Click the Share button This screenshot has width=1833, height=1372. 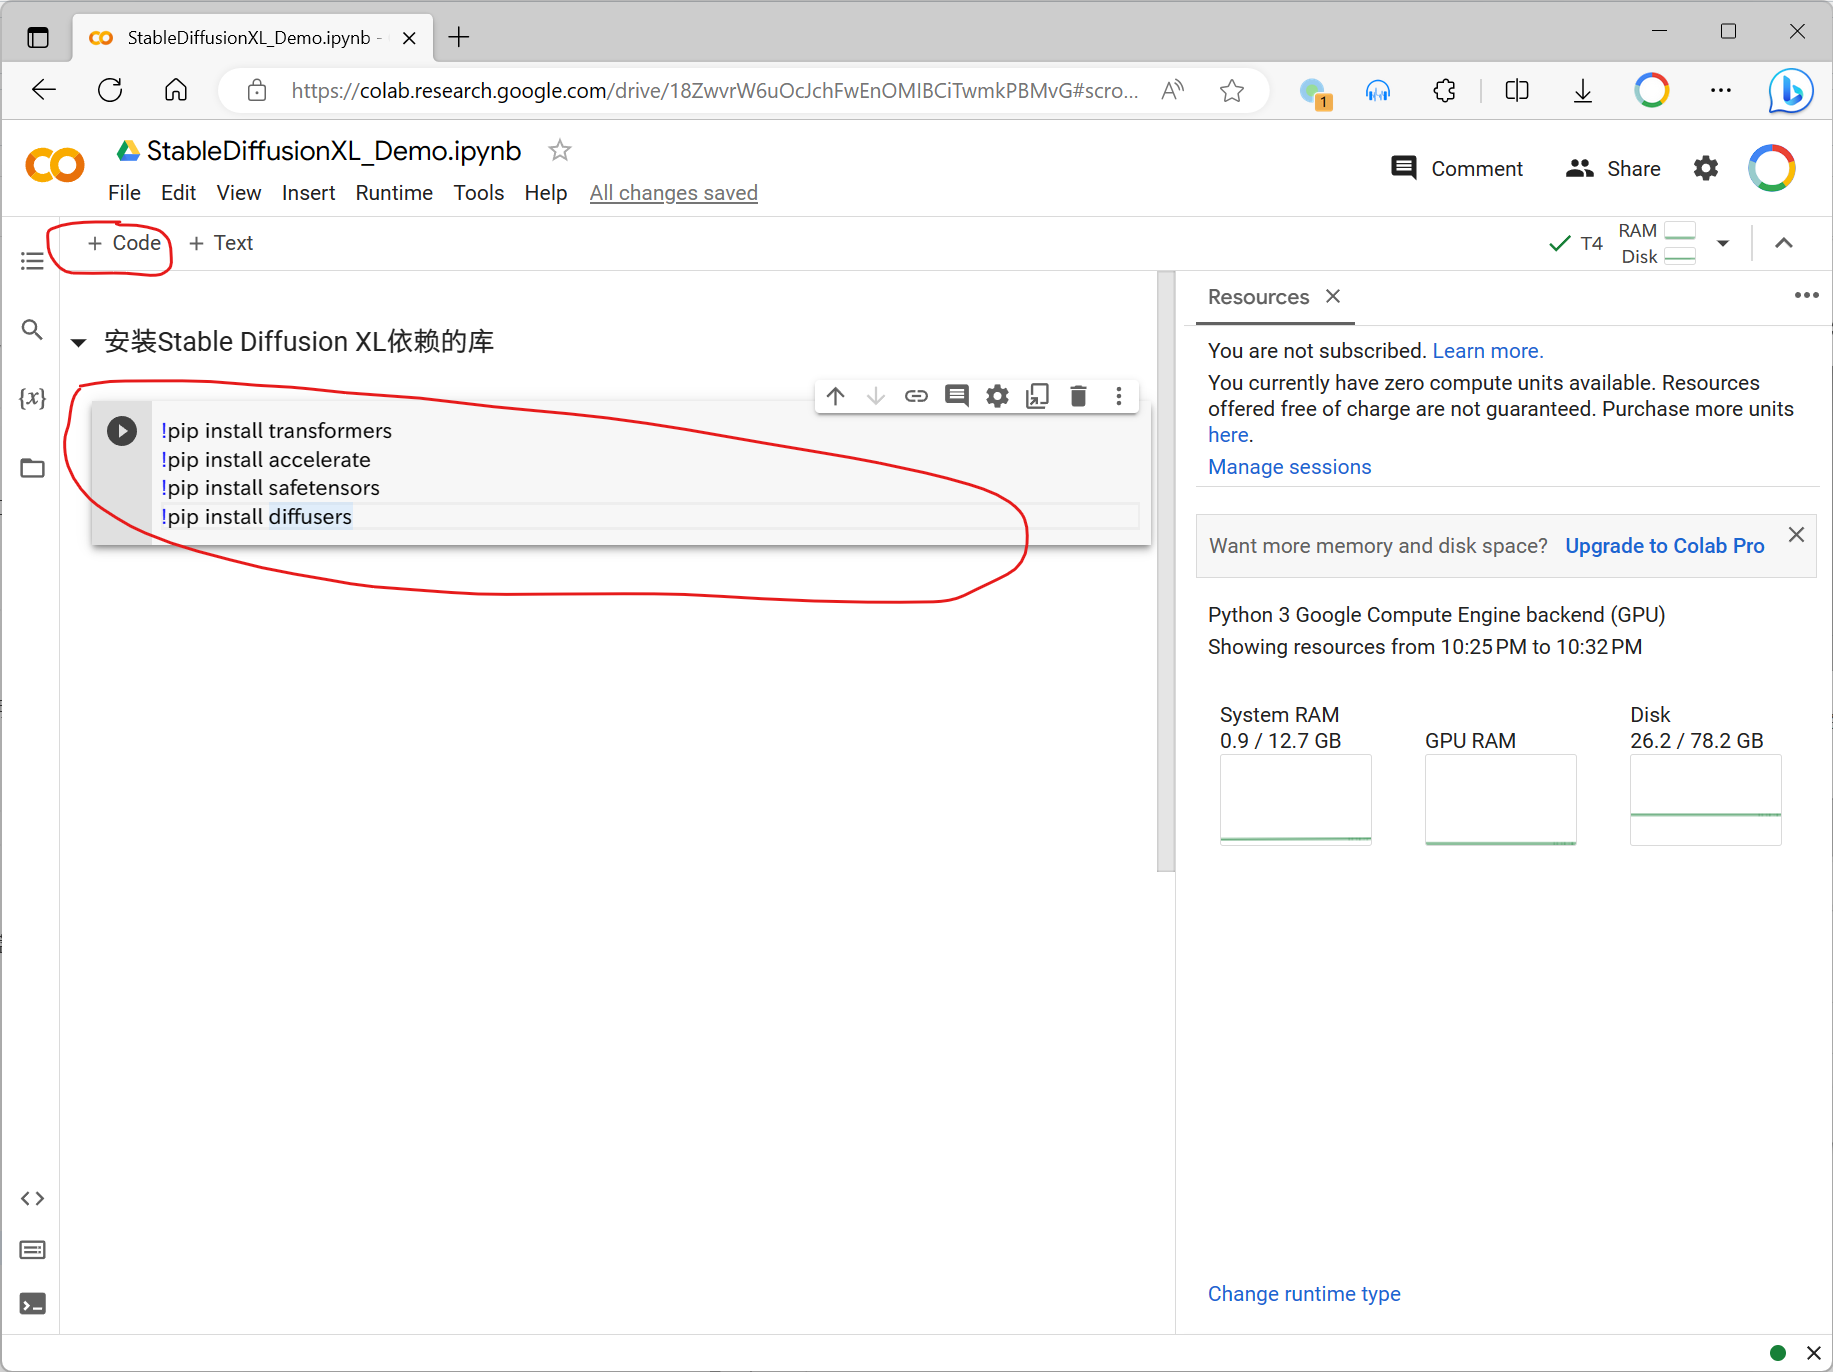click(x=1613, y=168)
